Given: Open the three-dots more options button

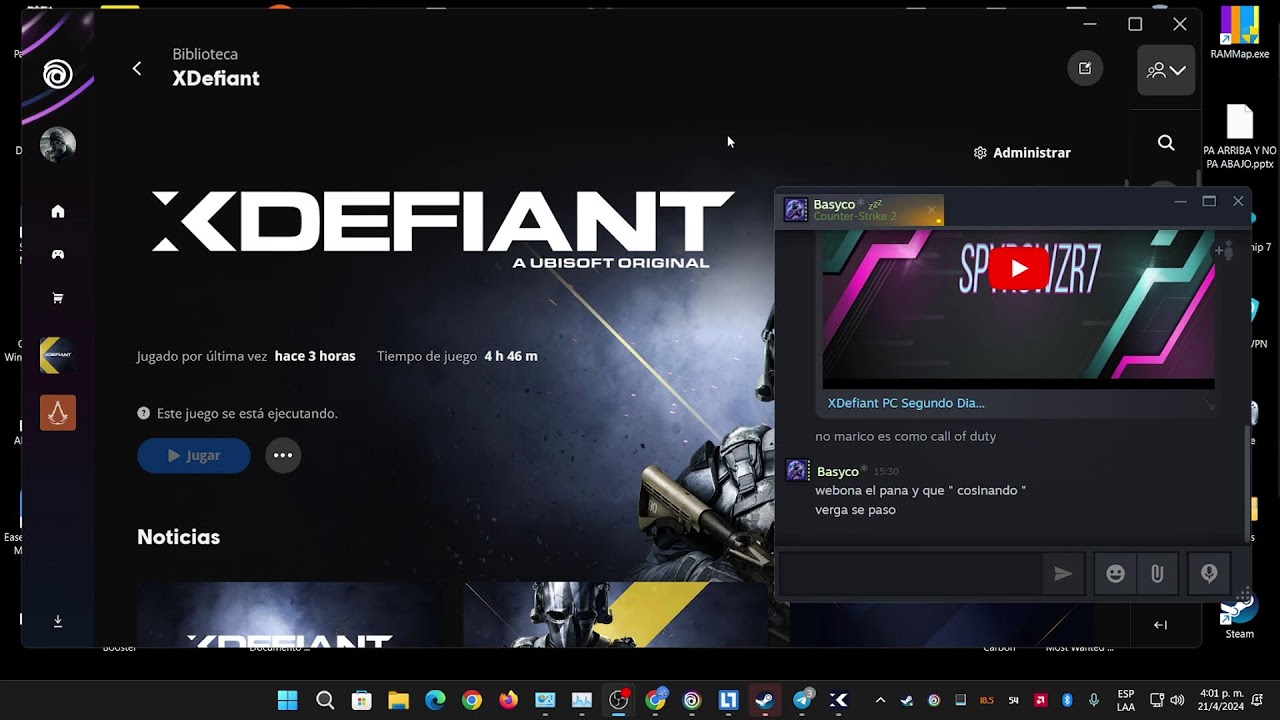Looking at the screenshot, I should [283, 455].
